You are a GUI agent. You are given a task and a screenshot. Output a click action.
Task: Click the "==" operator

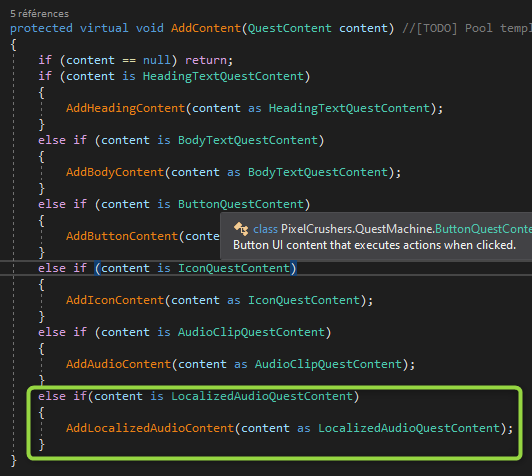pos(129,60)
